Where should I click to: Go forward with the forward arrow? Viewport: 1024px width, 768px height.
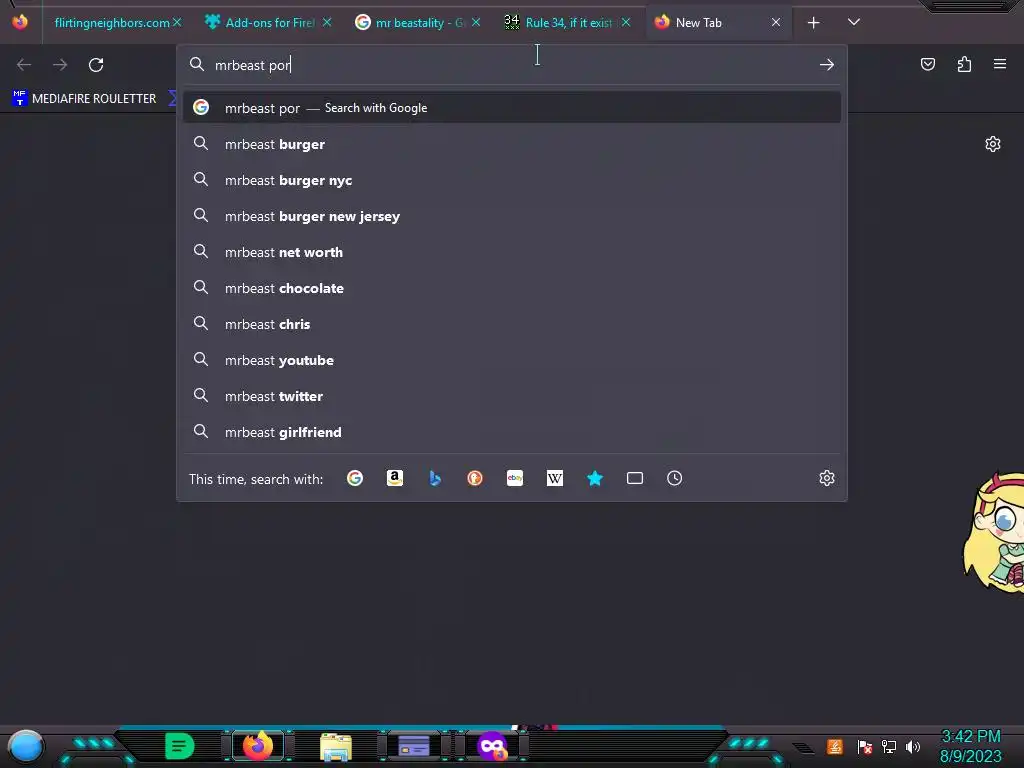[60, 65]
